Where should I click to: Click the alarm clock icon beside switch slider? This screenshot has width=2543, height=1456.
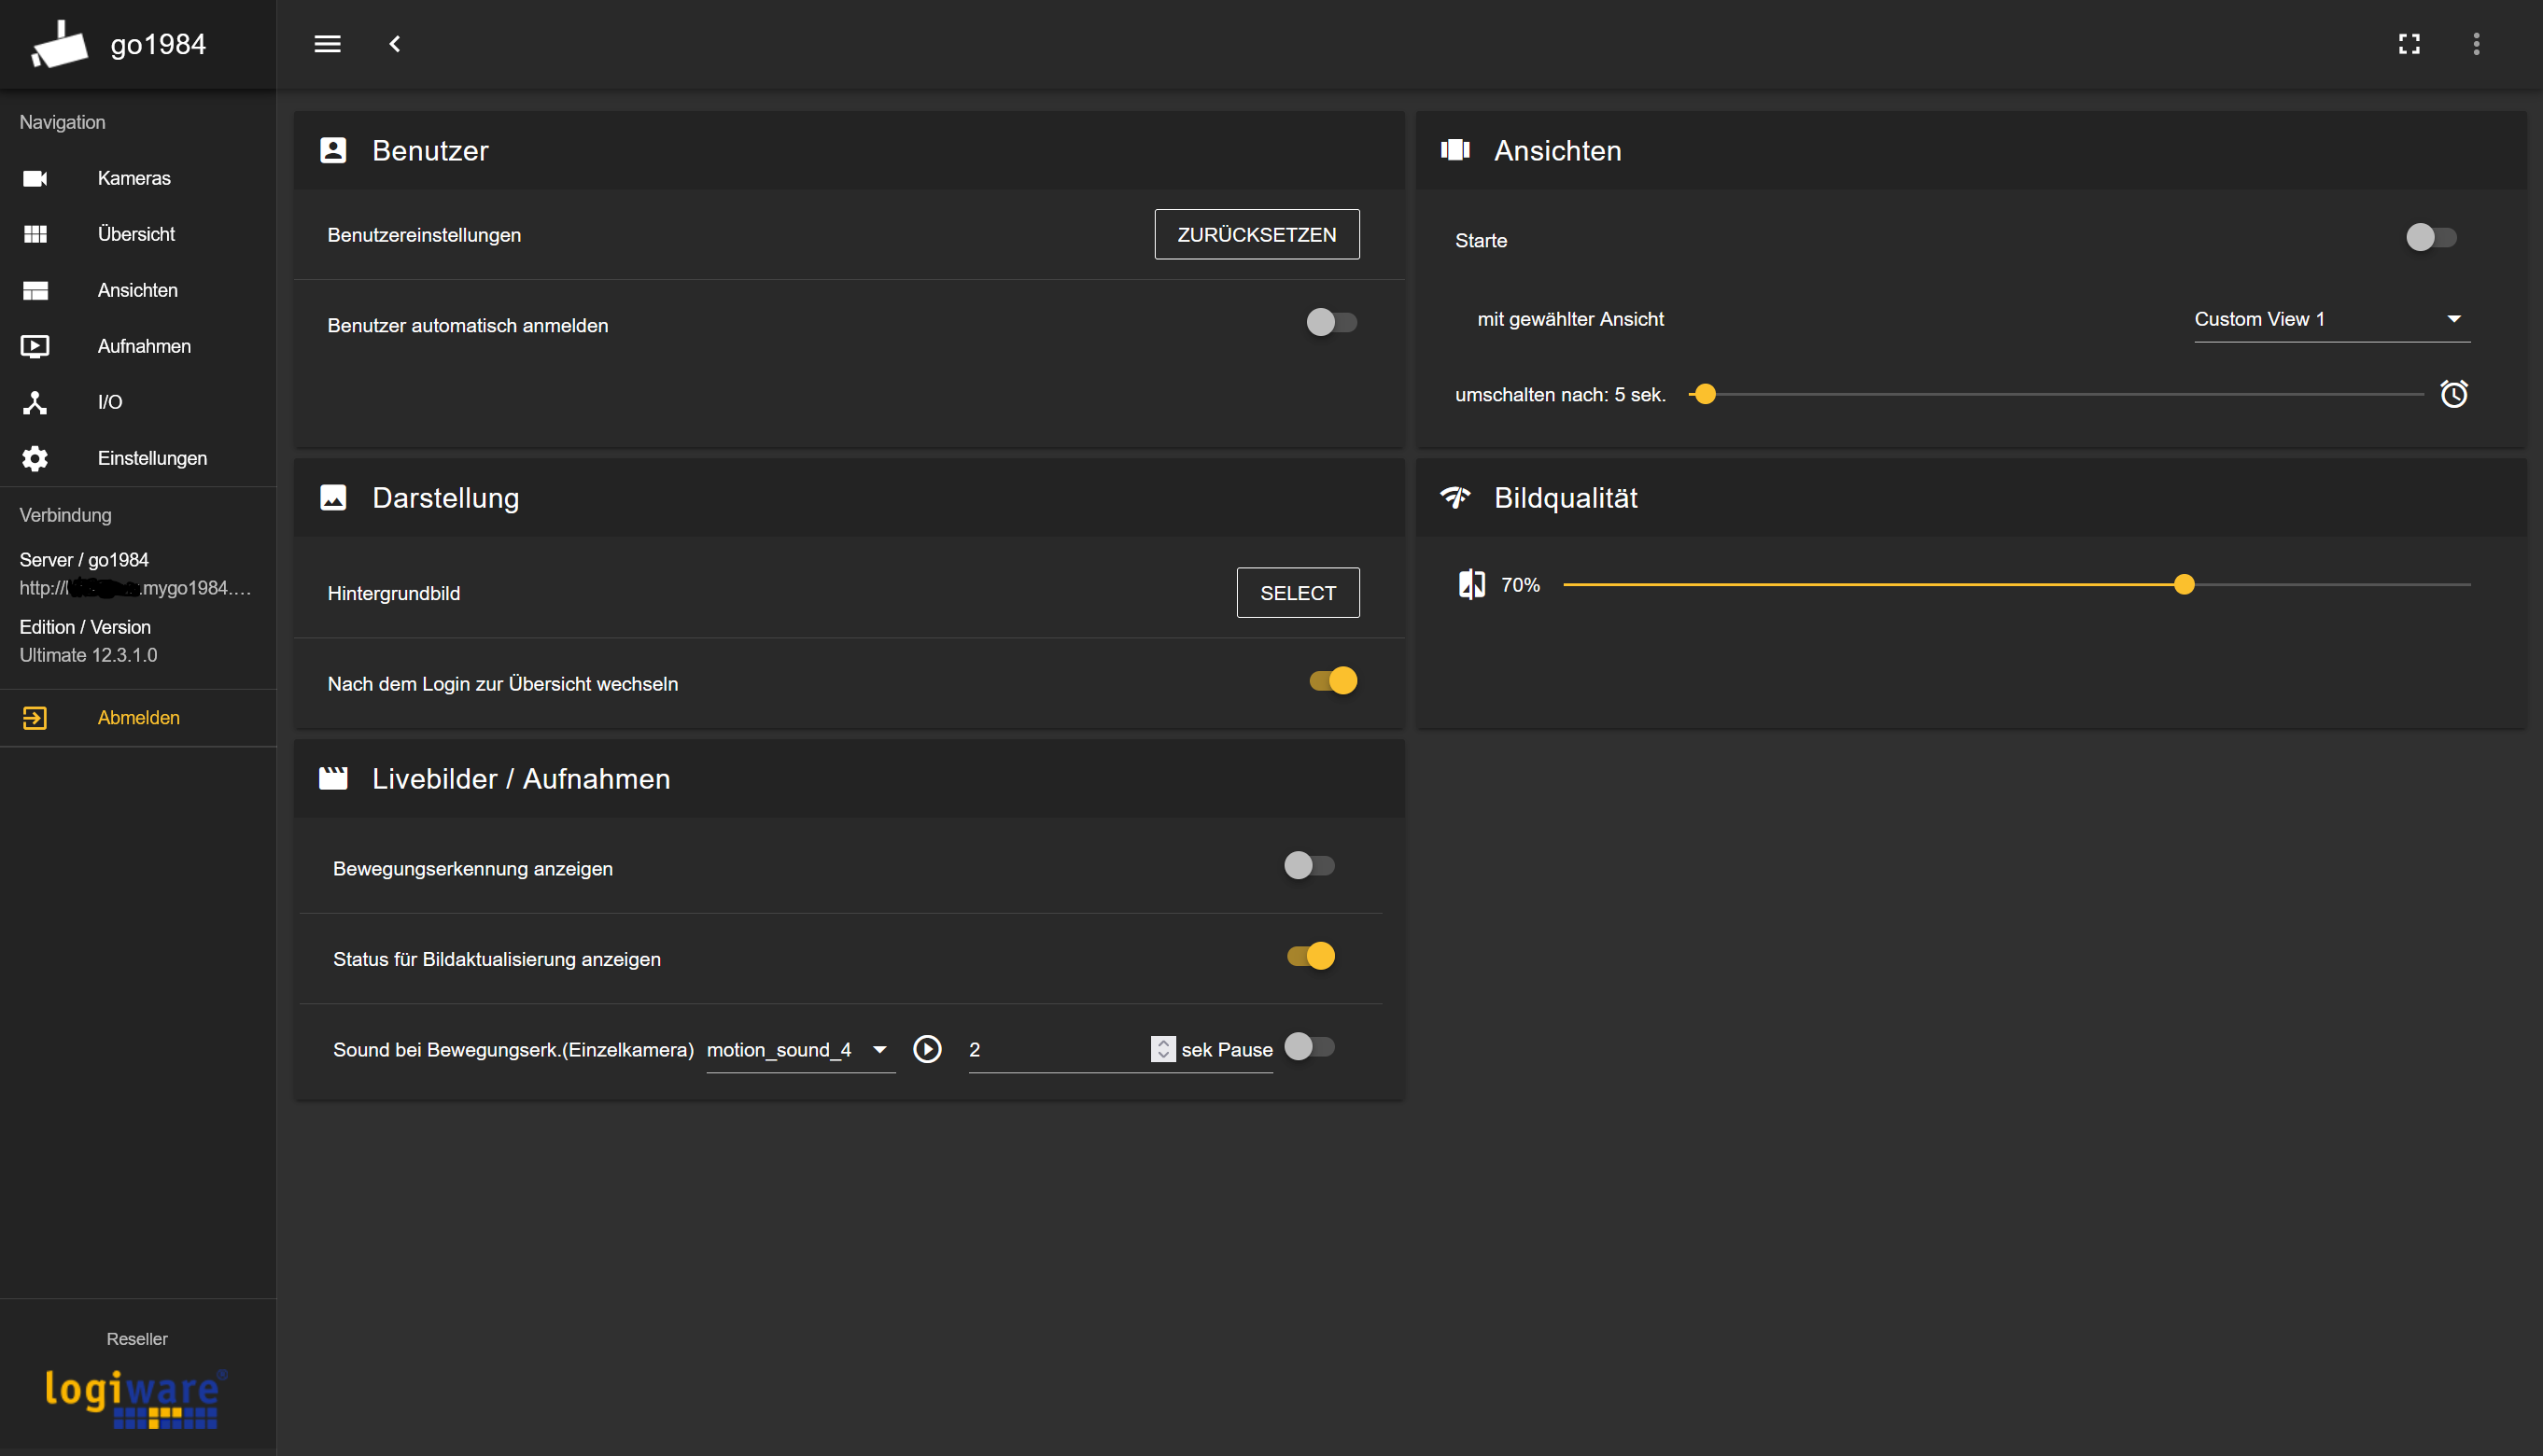(x=2454, y=394)
